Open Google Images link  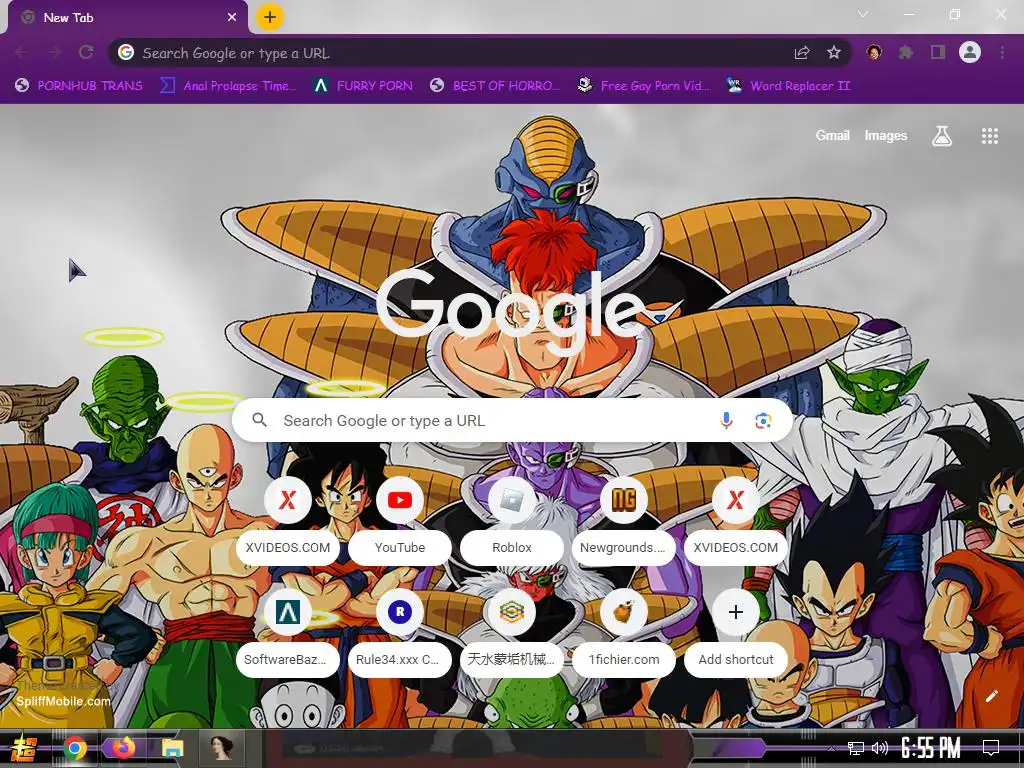[x=886, y=135]
